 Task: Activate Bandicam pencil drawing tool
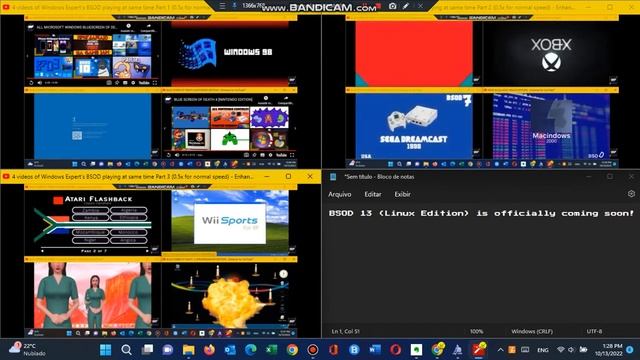pyautogui.click(x=406, y=6)
